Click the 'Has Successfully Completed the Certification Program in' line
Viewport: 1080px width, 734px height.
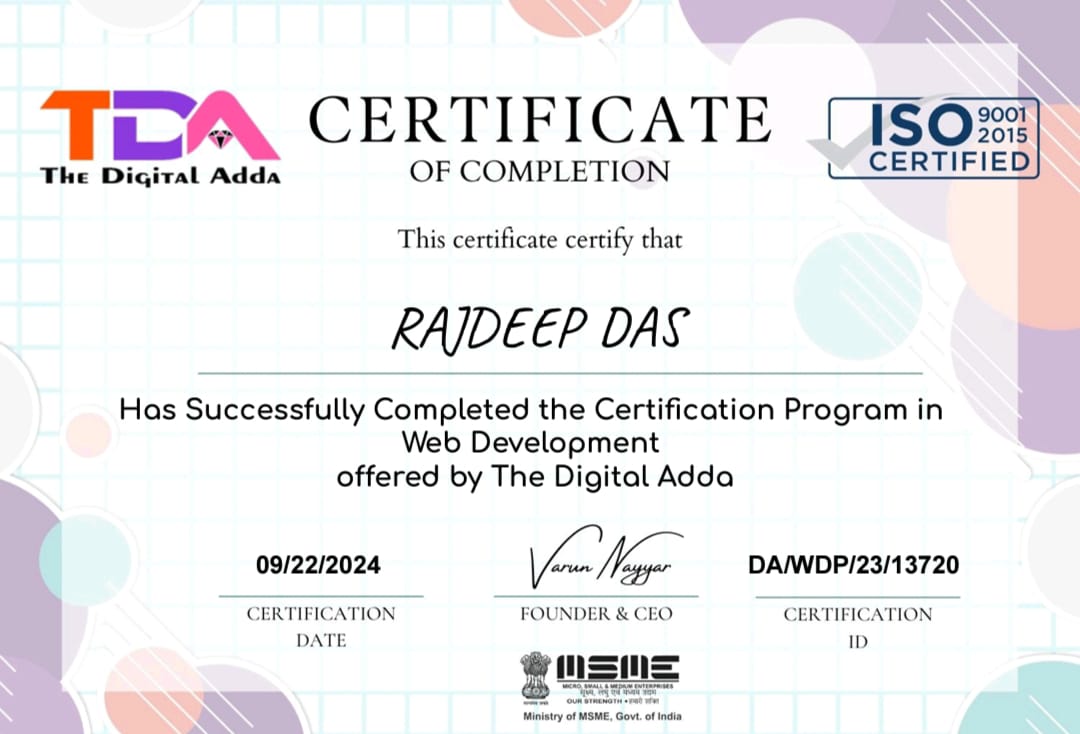click(531, 410)
